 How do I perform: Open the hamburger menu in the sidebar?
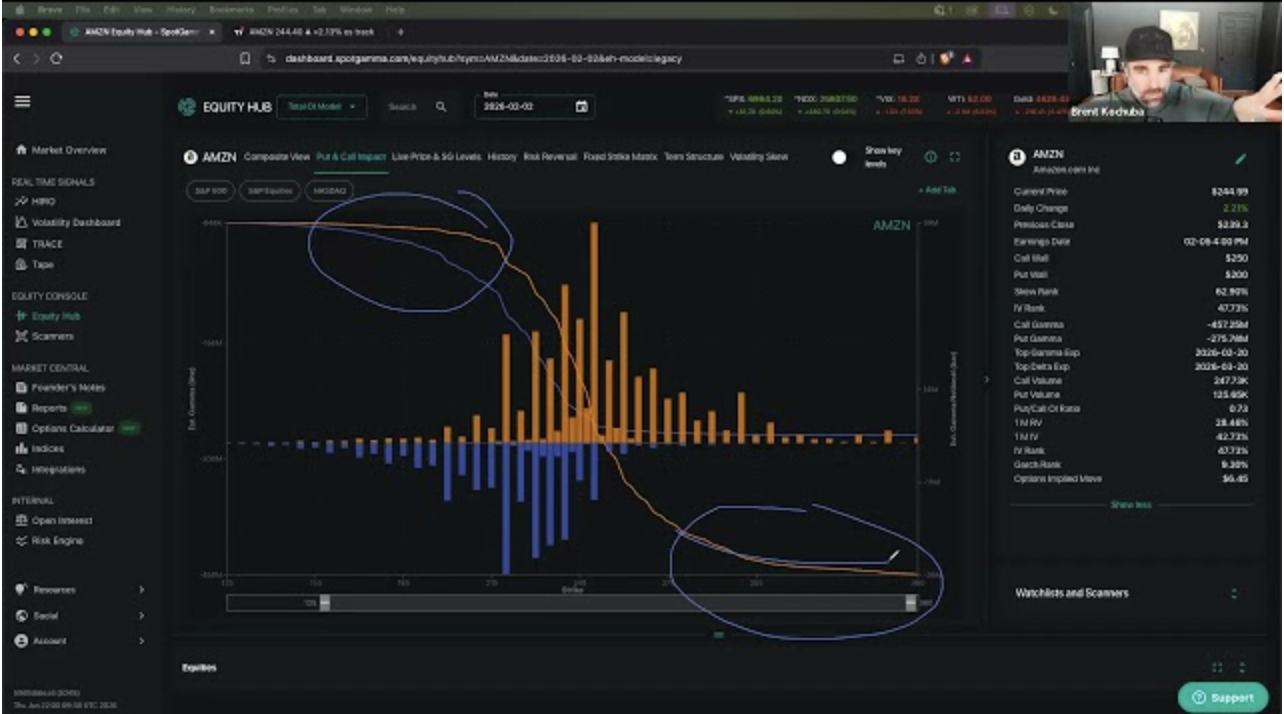(22, 102)
